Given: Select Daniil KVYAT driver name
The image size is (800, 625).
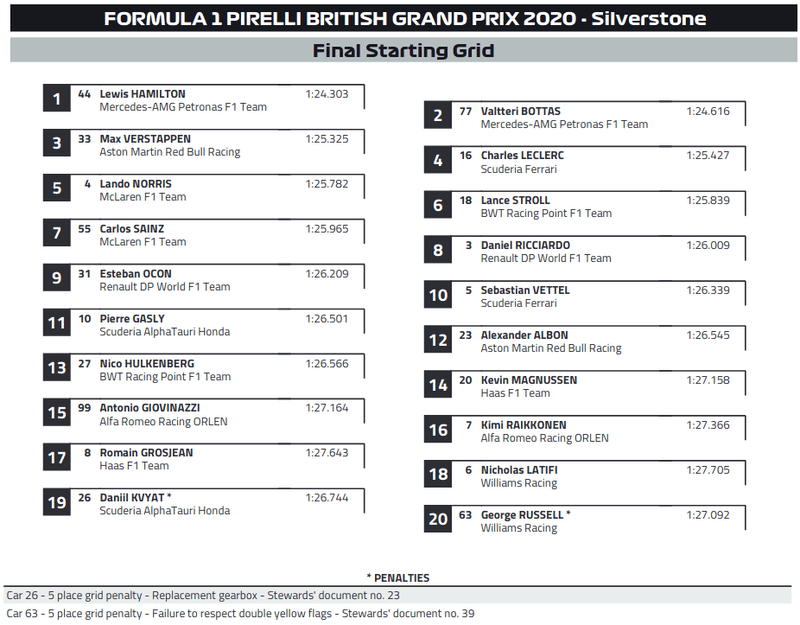Looking at the screenshot, I should (136, 497).
